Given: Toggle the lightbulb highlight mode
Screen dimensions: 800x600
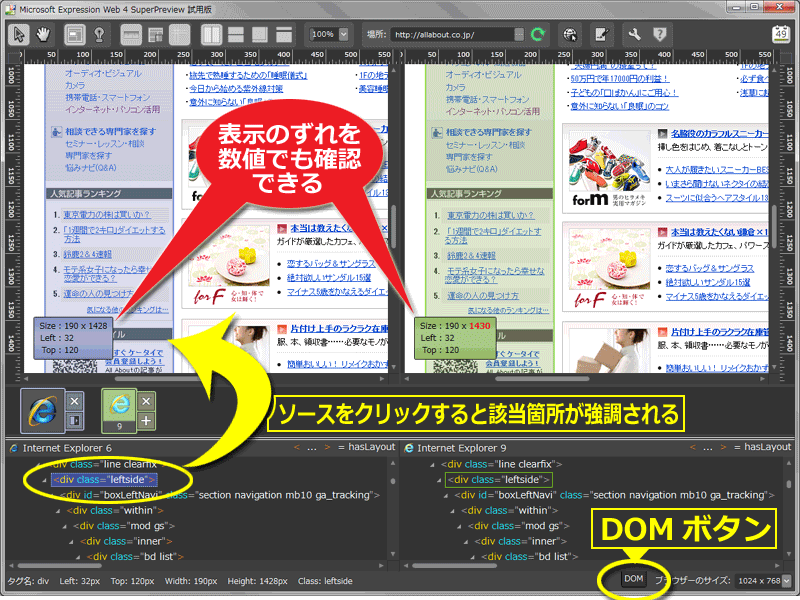Looking at the screenshot, I should point(99,35).
